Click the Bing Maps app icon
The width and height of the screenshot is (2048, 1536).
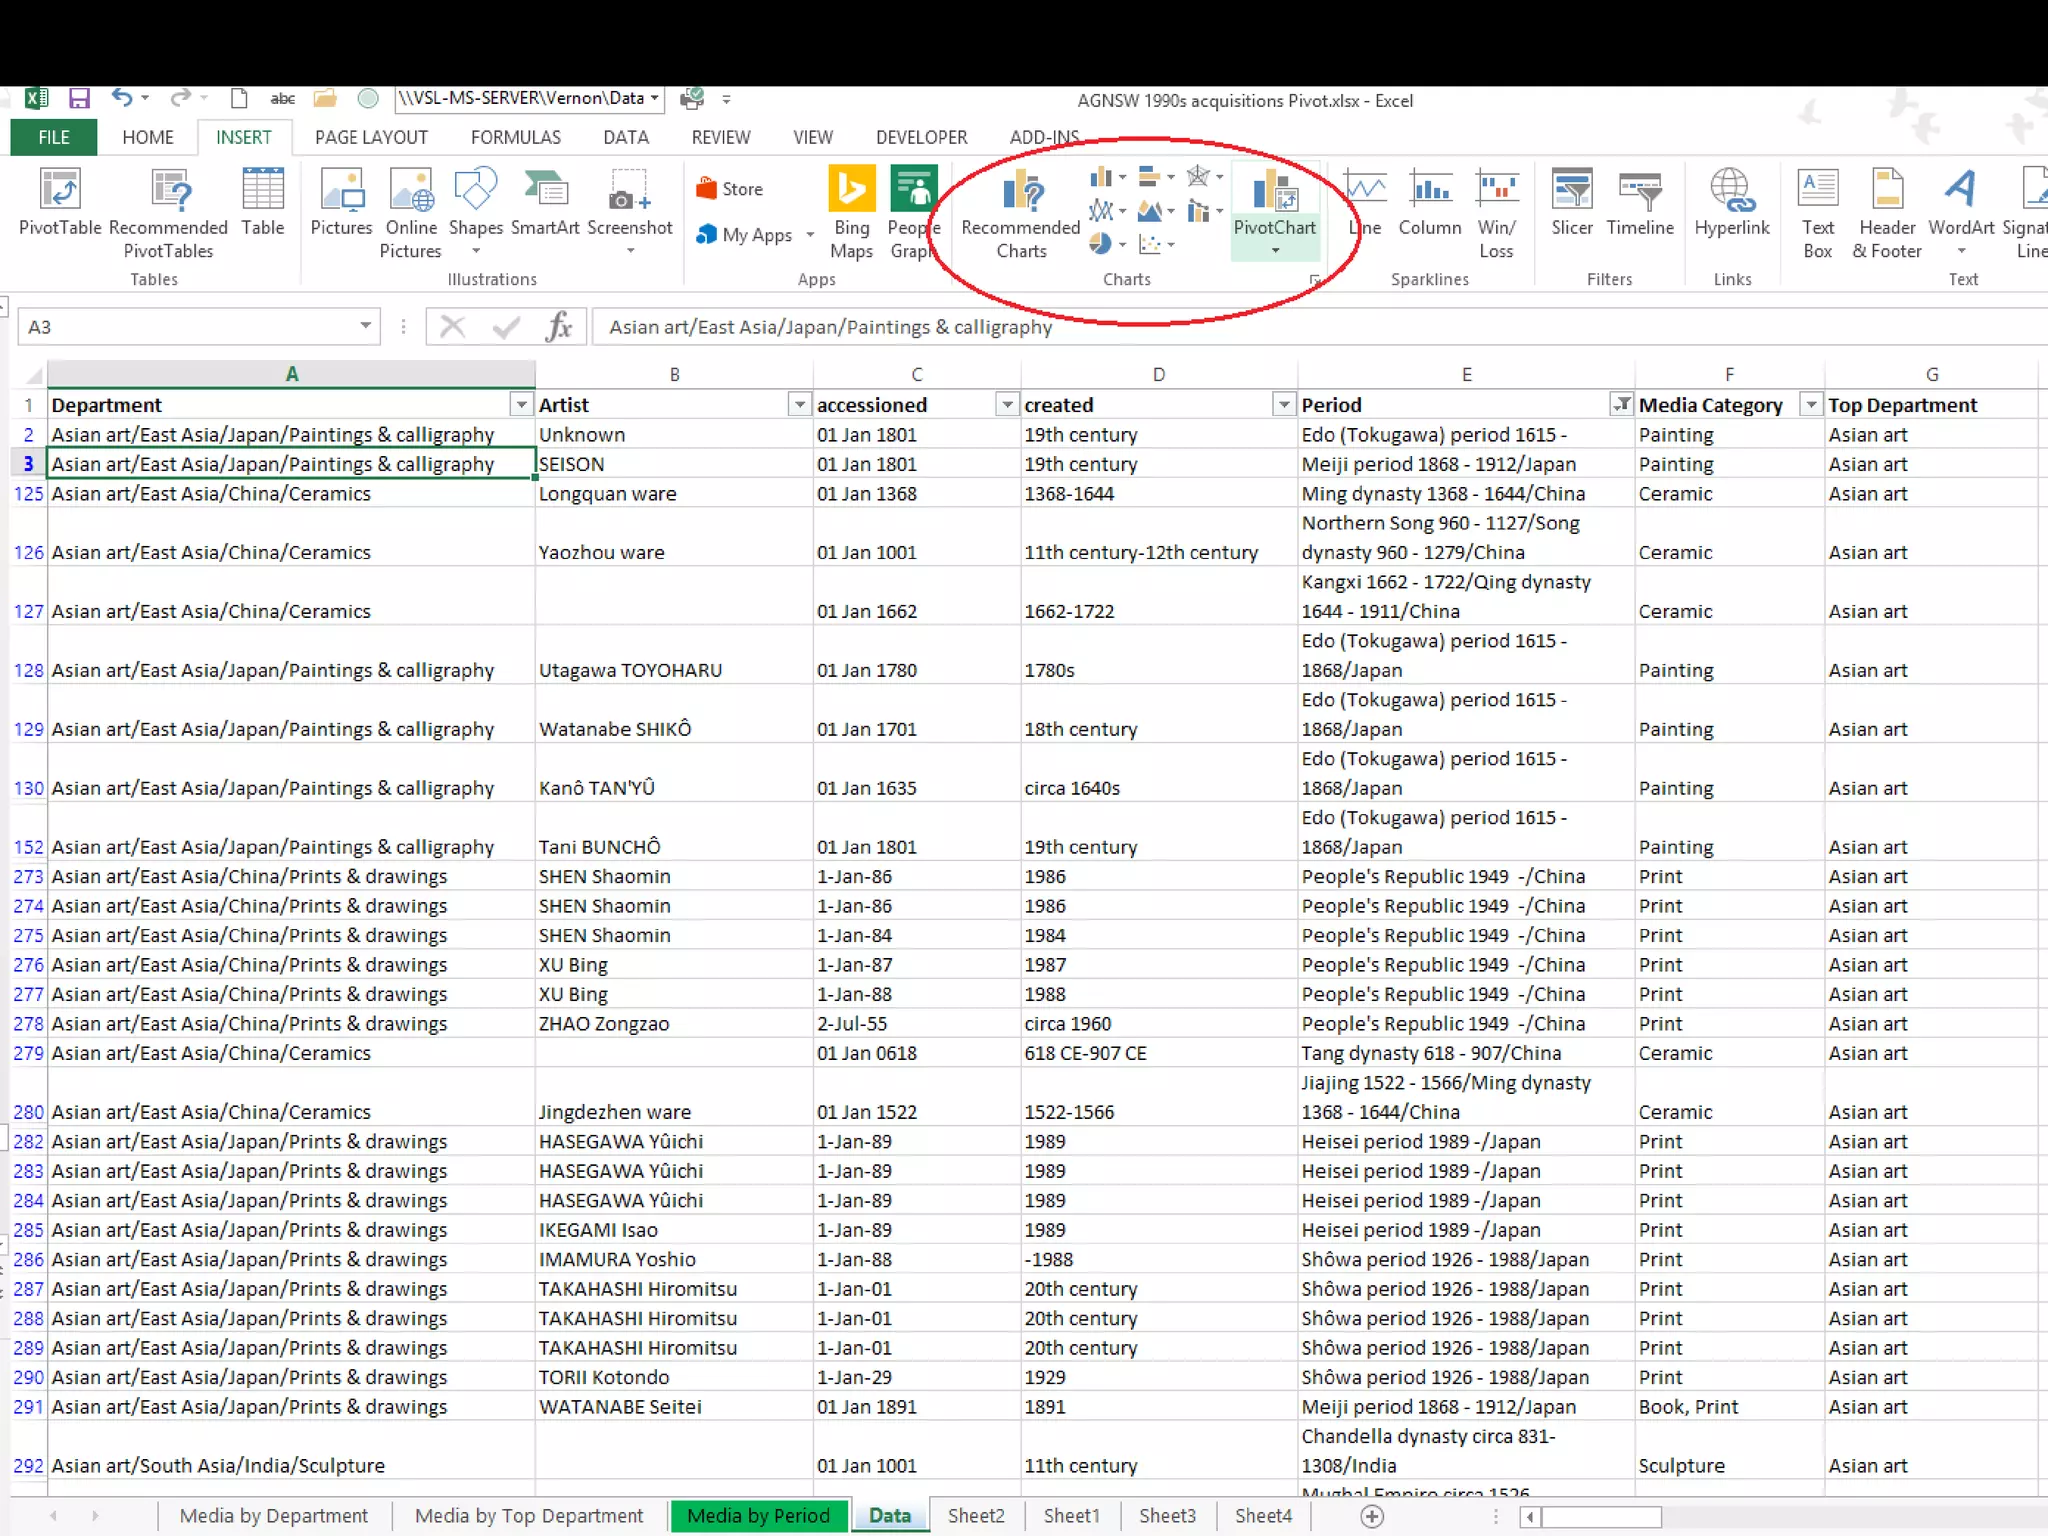coord(851,190)
